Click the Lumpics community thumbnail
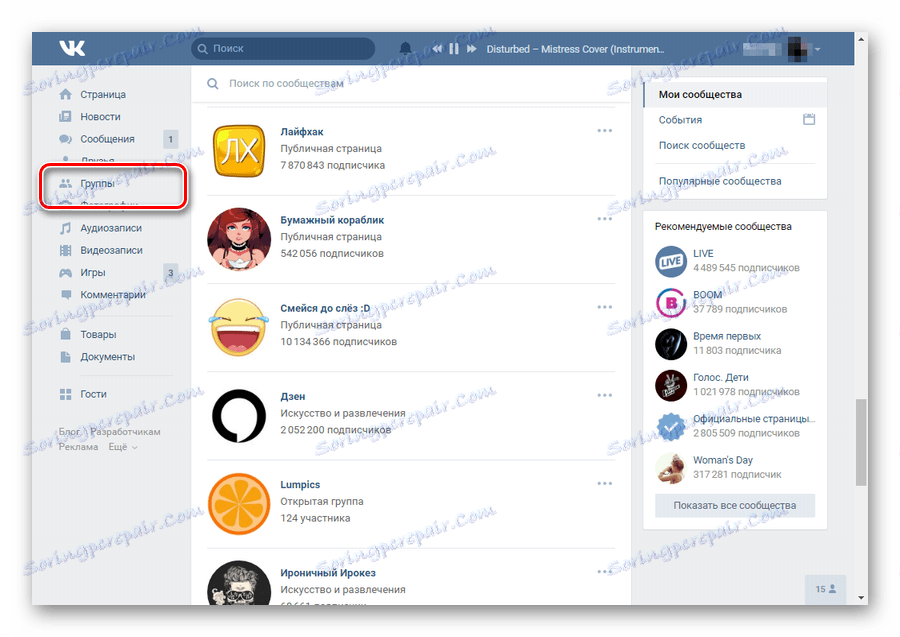Image resolution: width=900 pixels, height=637 pixels. [x=238, y=504]
